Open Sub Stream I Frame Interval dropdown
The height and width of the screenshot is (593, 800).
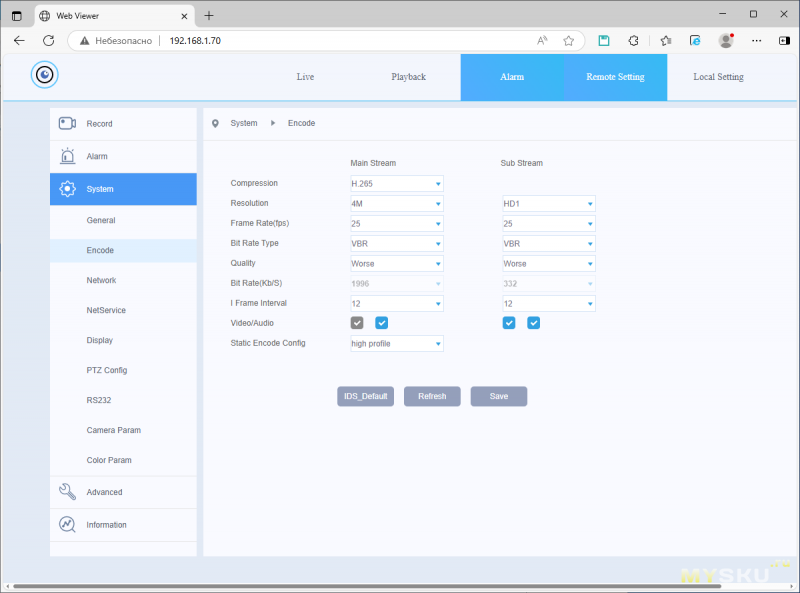pyautogui.click(x=548, y=304)
